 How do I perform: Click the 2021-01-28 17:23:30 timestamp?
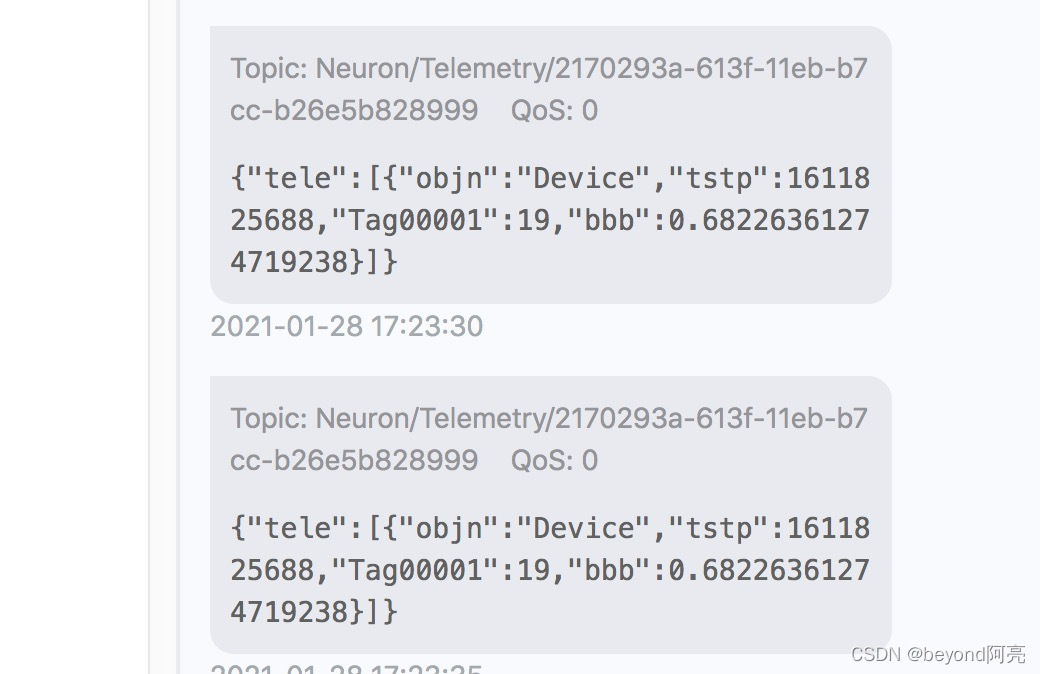click(x=347, y=326)
